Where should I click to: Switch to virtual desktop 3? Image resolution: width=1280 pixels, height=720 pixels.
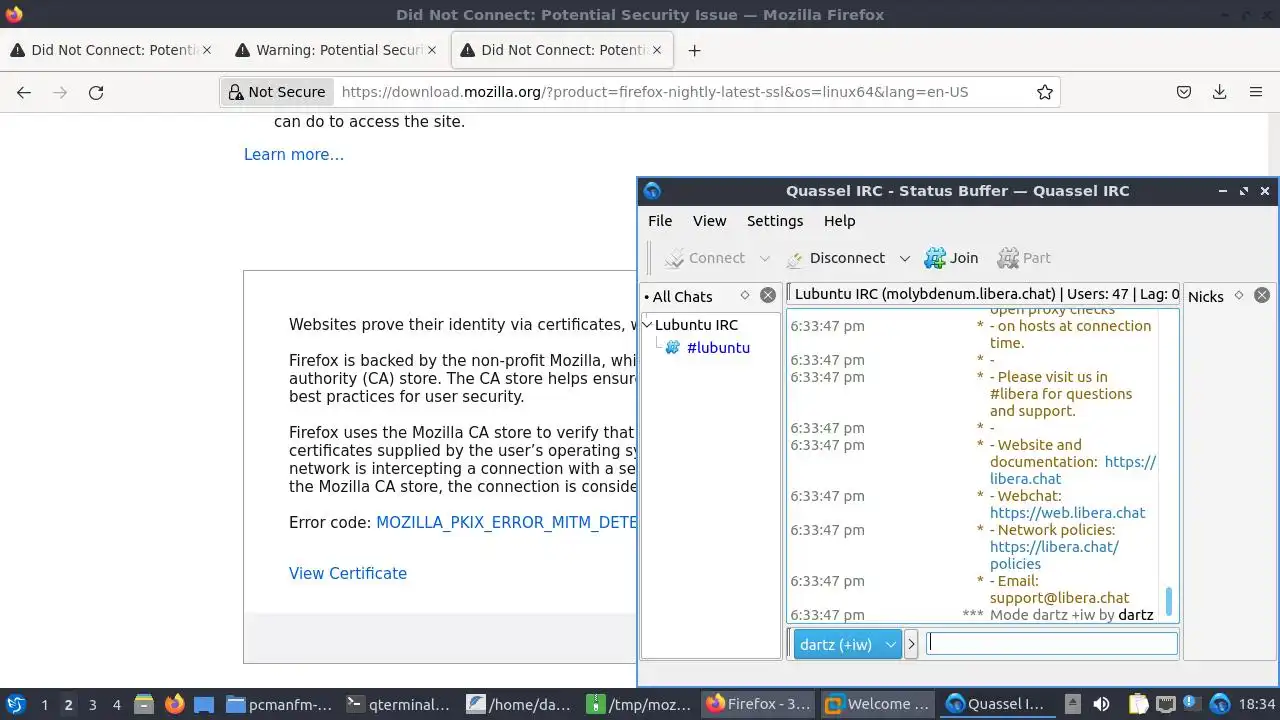click(x=92, y=704)
